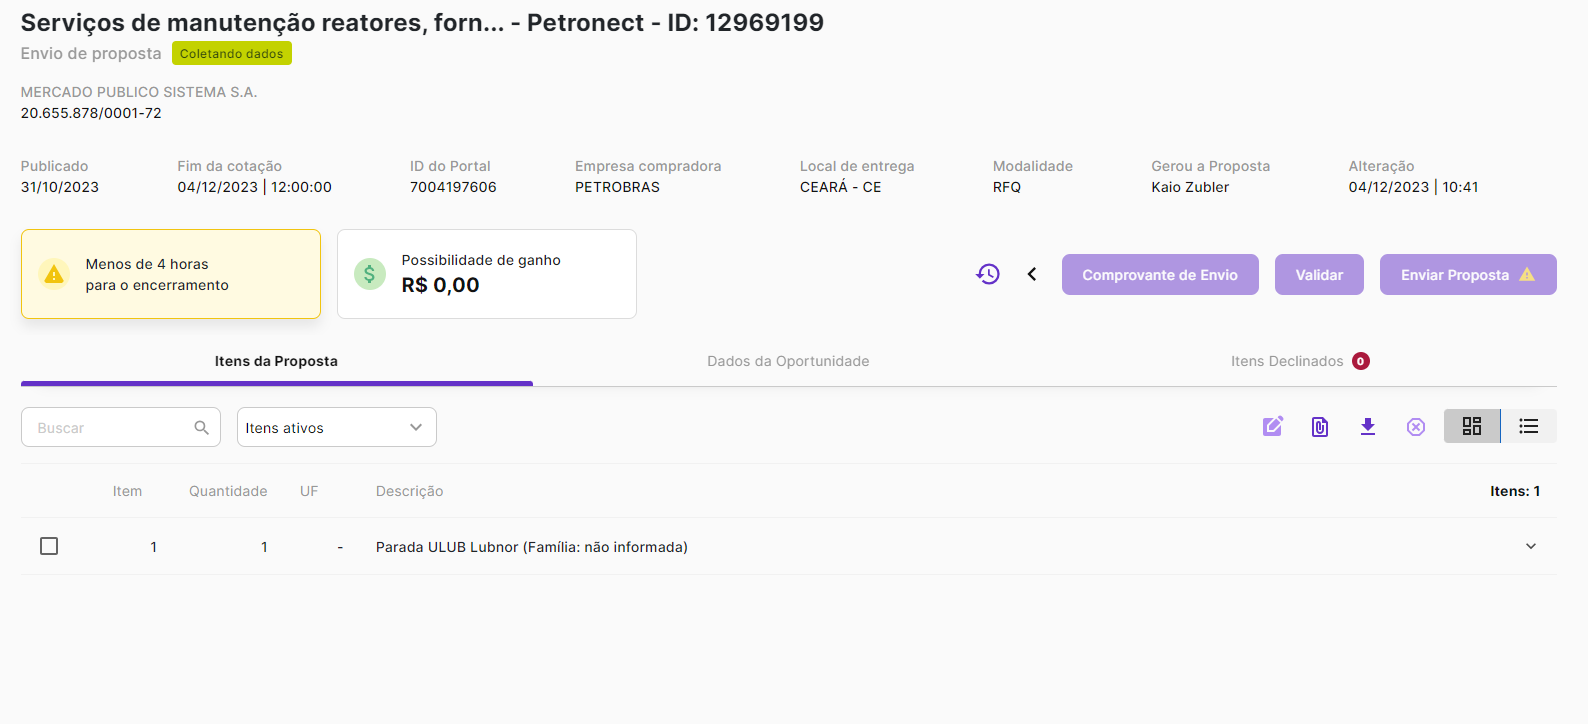
Task: Open the Dados da Oportunidade tab
Action: click(788, 361)
